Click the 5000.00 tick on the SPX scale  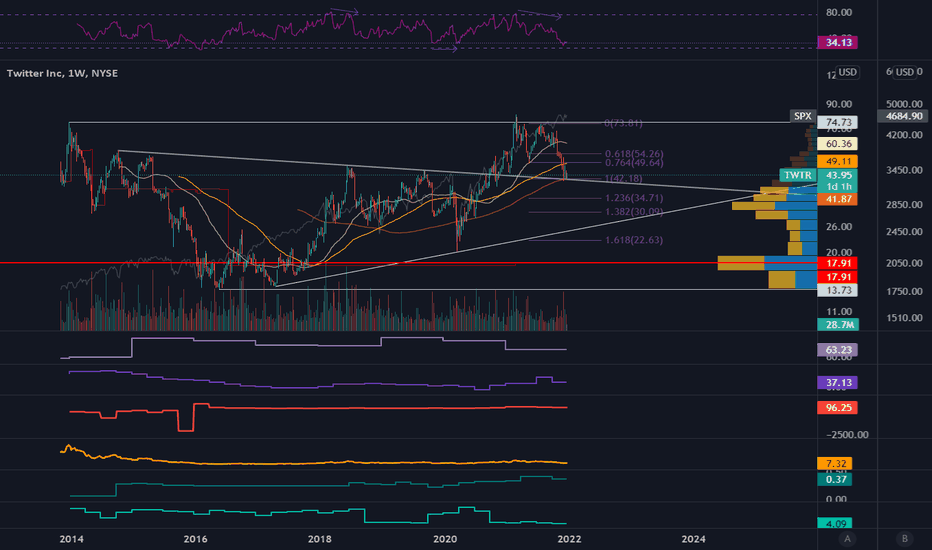coord(904,104)
